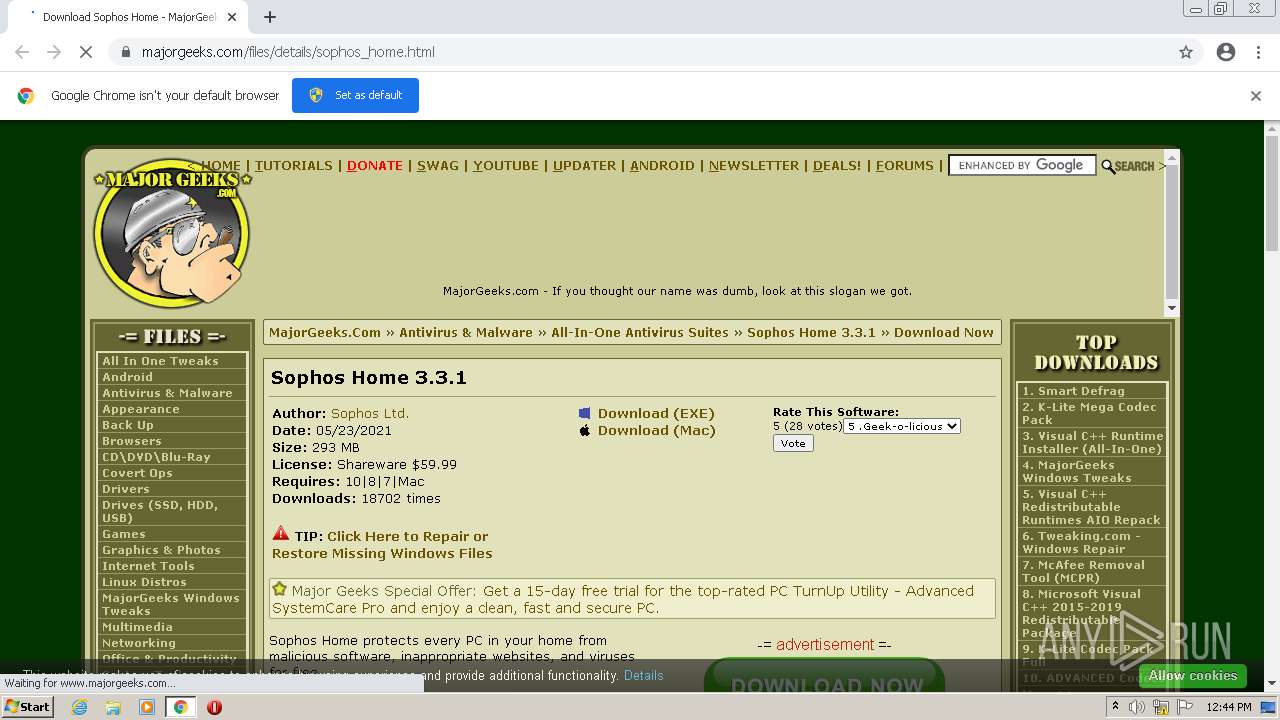1280x720 pixels.
Task: Open File Explorer from the taskbar
Action: [113, 707]
